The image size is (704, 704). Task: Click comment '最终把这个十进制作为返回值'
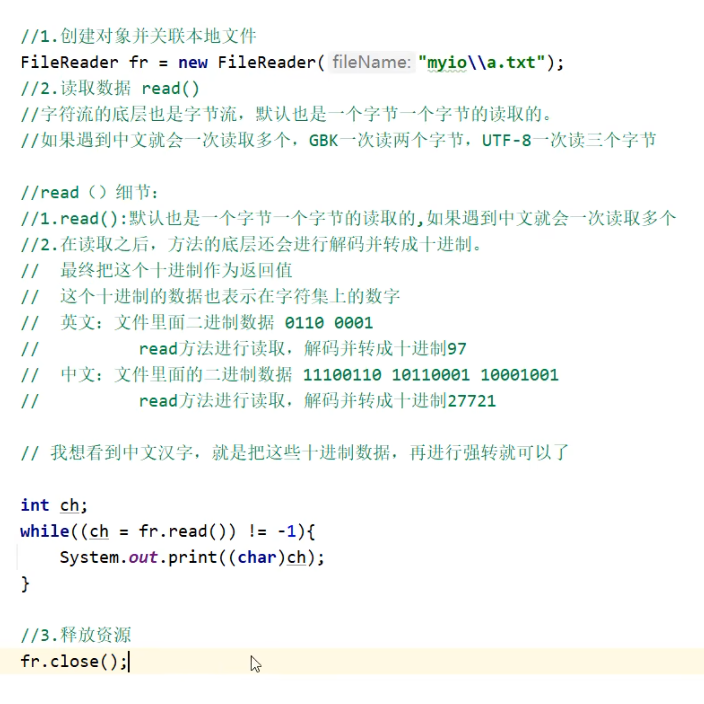tap(176, 271)
